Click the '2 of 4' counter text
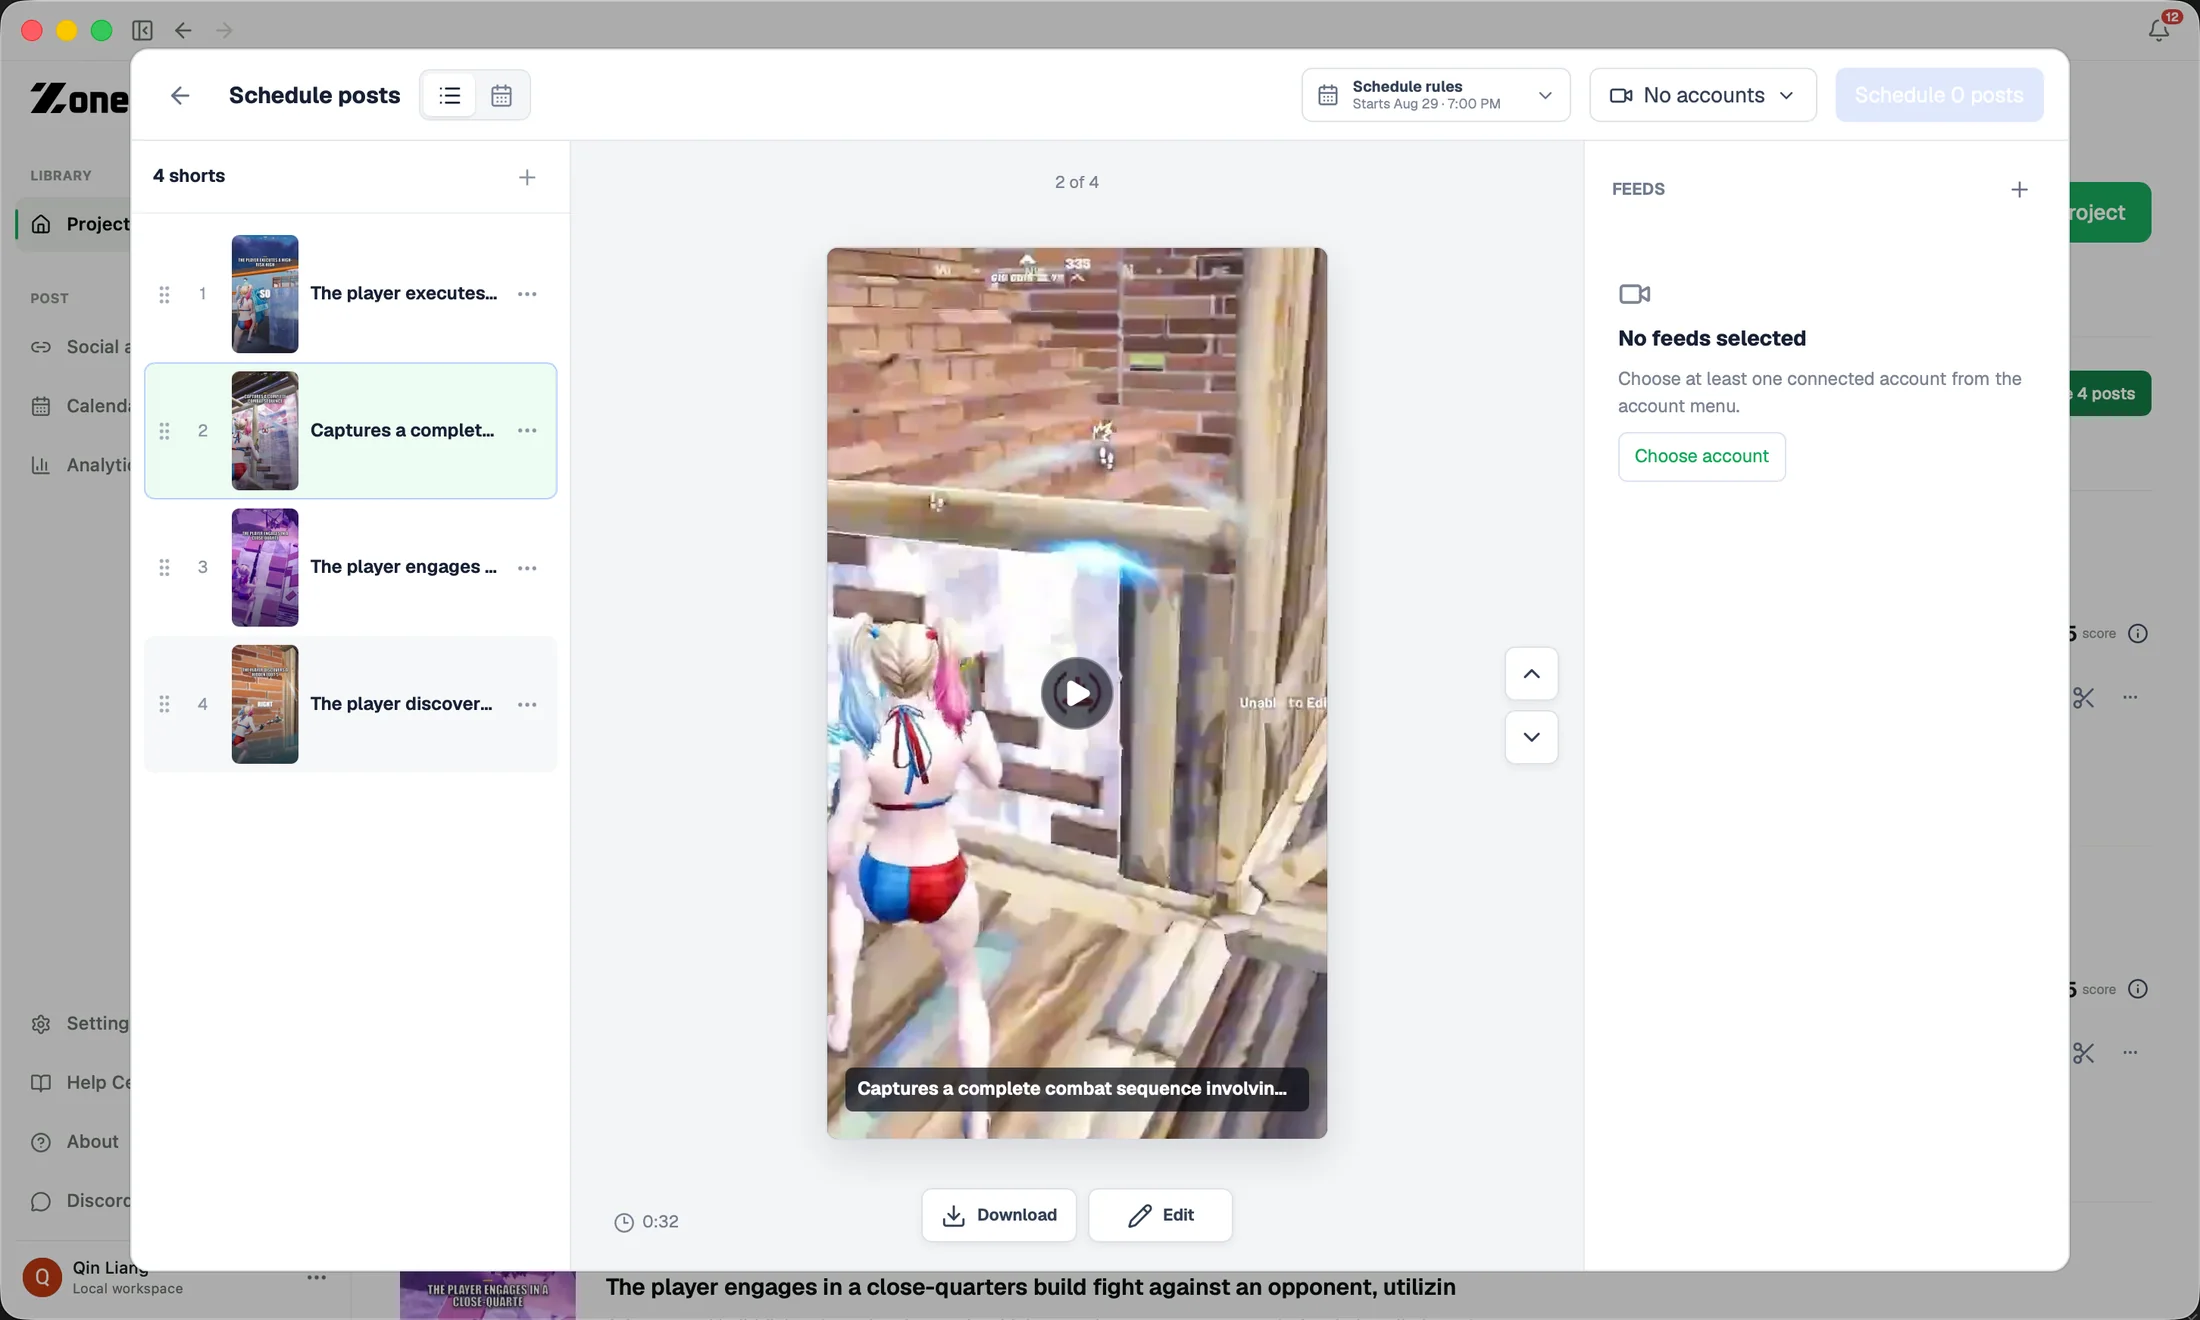The height and width of the screenshot is (1320, 2200). coord(1076,182)
